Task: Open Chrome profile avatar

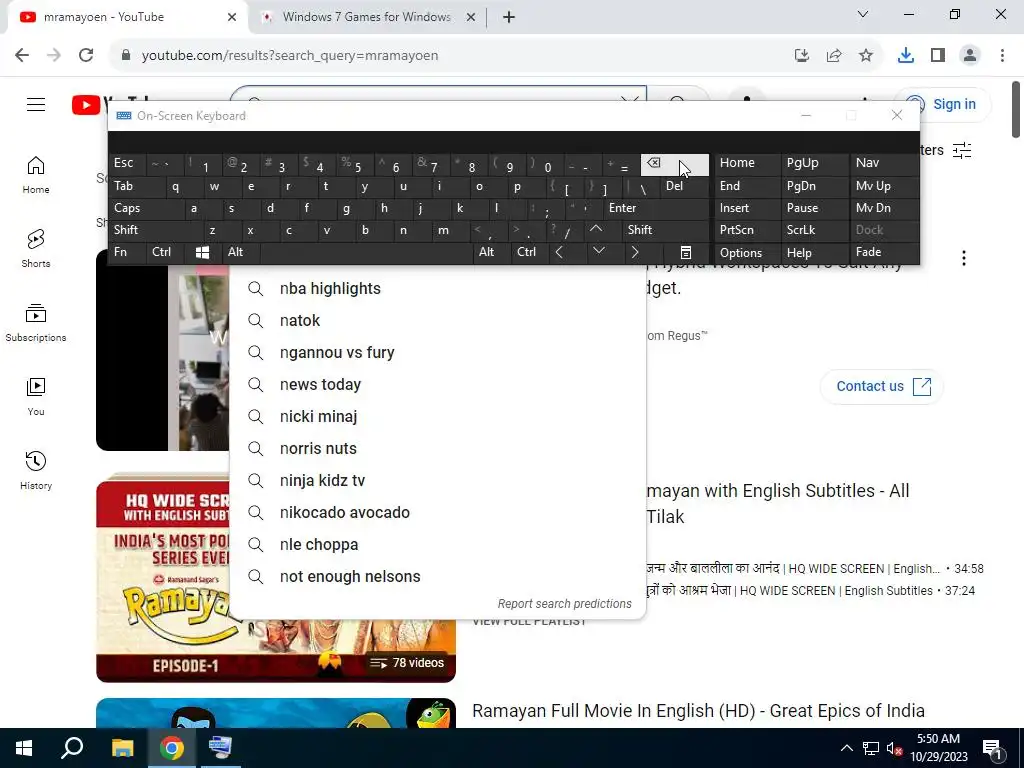Action: (x=970, y=56)
